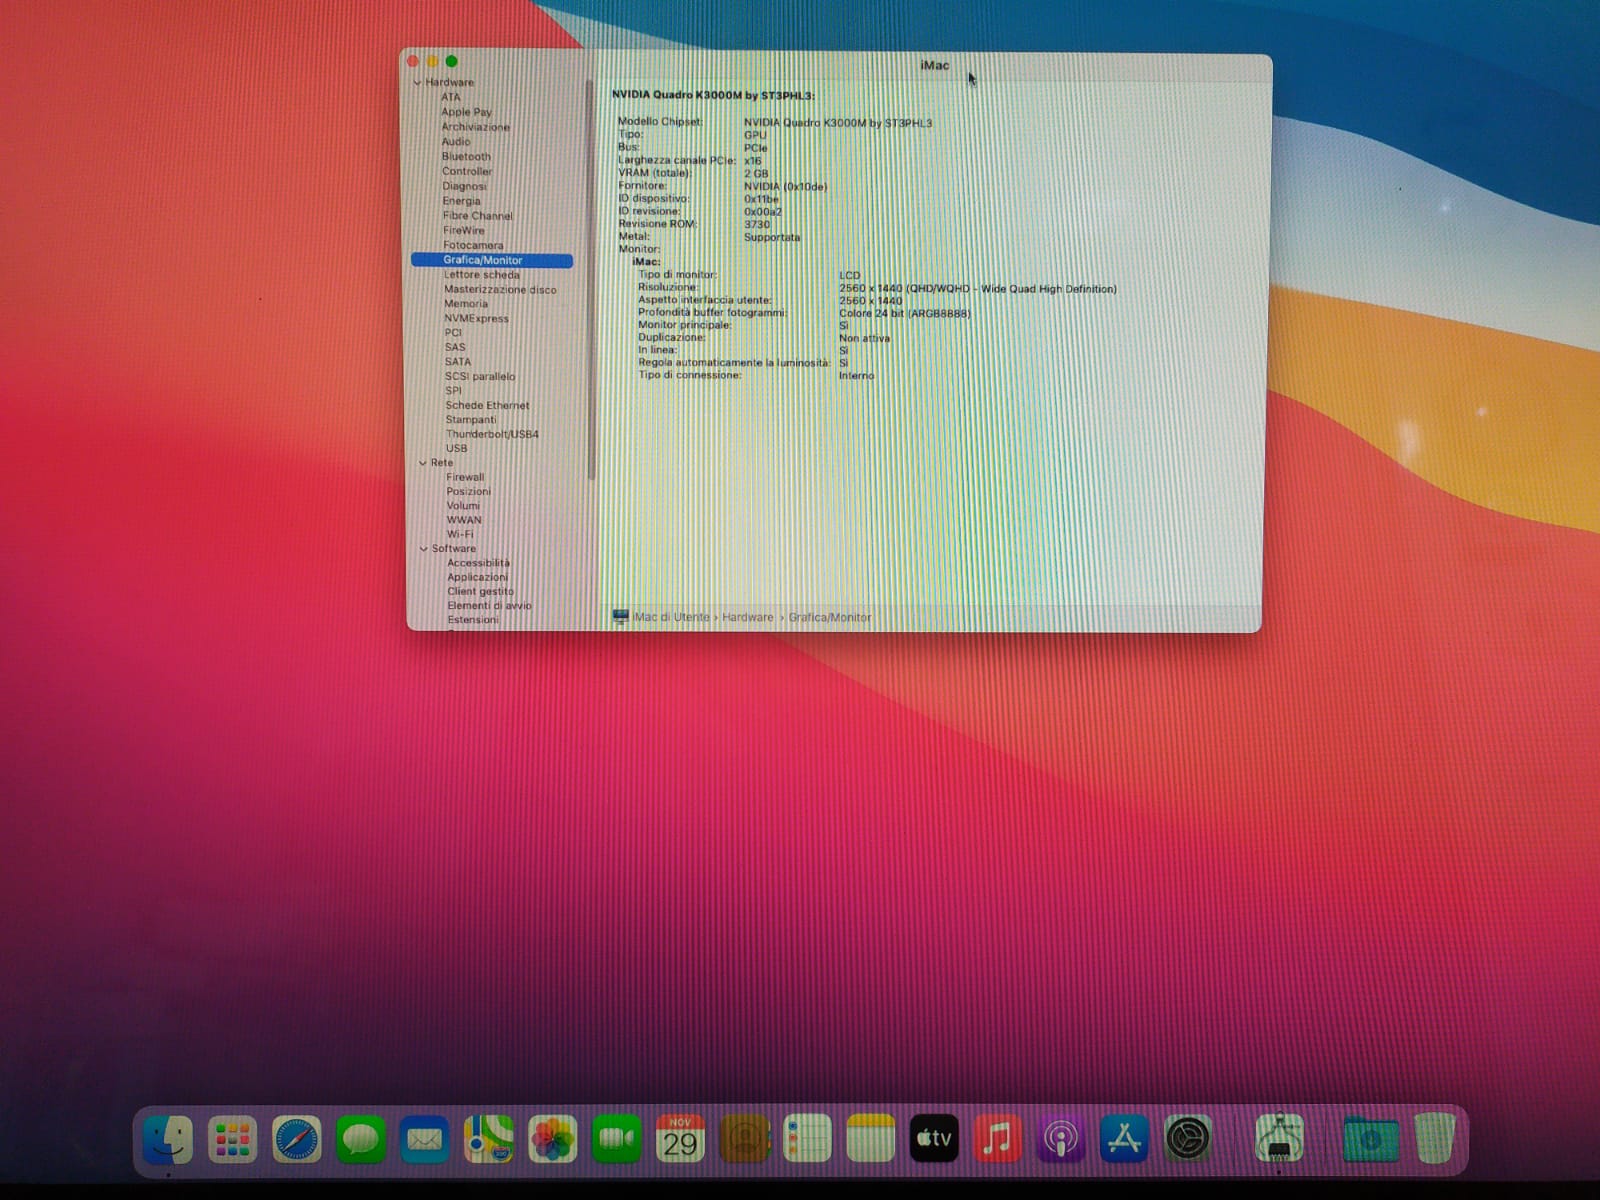Click the sidebar vertical scrollbar
This screenshot has width=1600, height=1200.
(590, 280)
